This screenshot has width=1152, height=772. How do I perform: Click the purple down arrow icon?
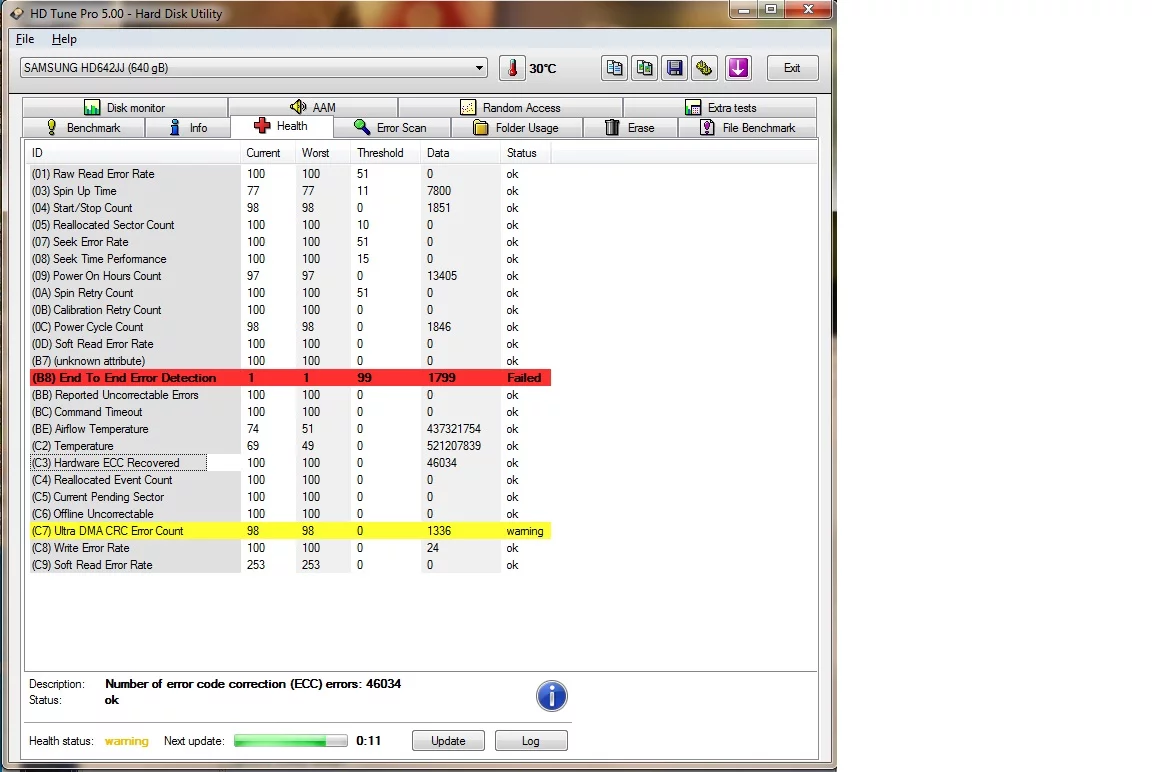738,68
